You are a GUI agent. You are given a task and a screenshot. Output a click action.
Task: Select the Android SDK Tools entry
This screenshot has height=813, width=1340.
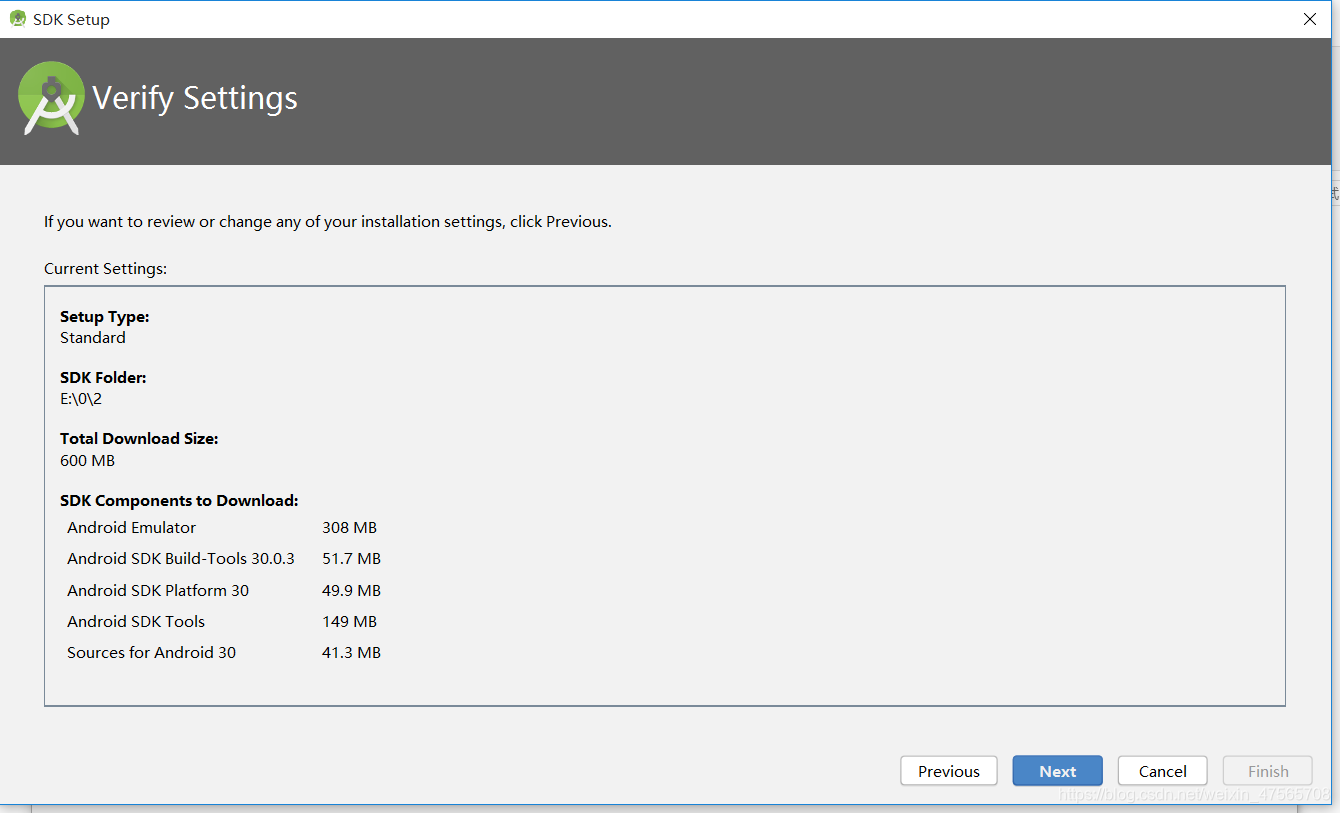point(136,621)
